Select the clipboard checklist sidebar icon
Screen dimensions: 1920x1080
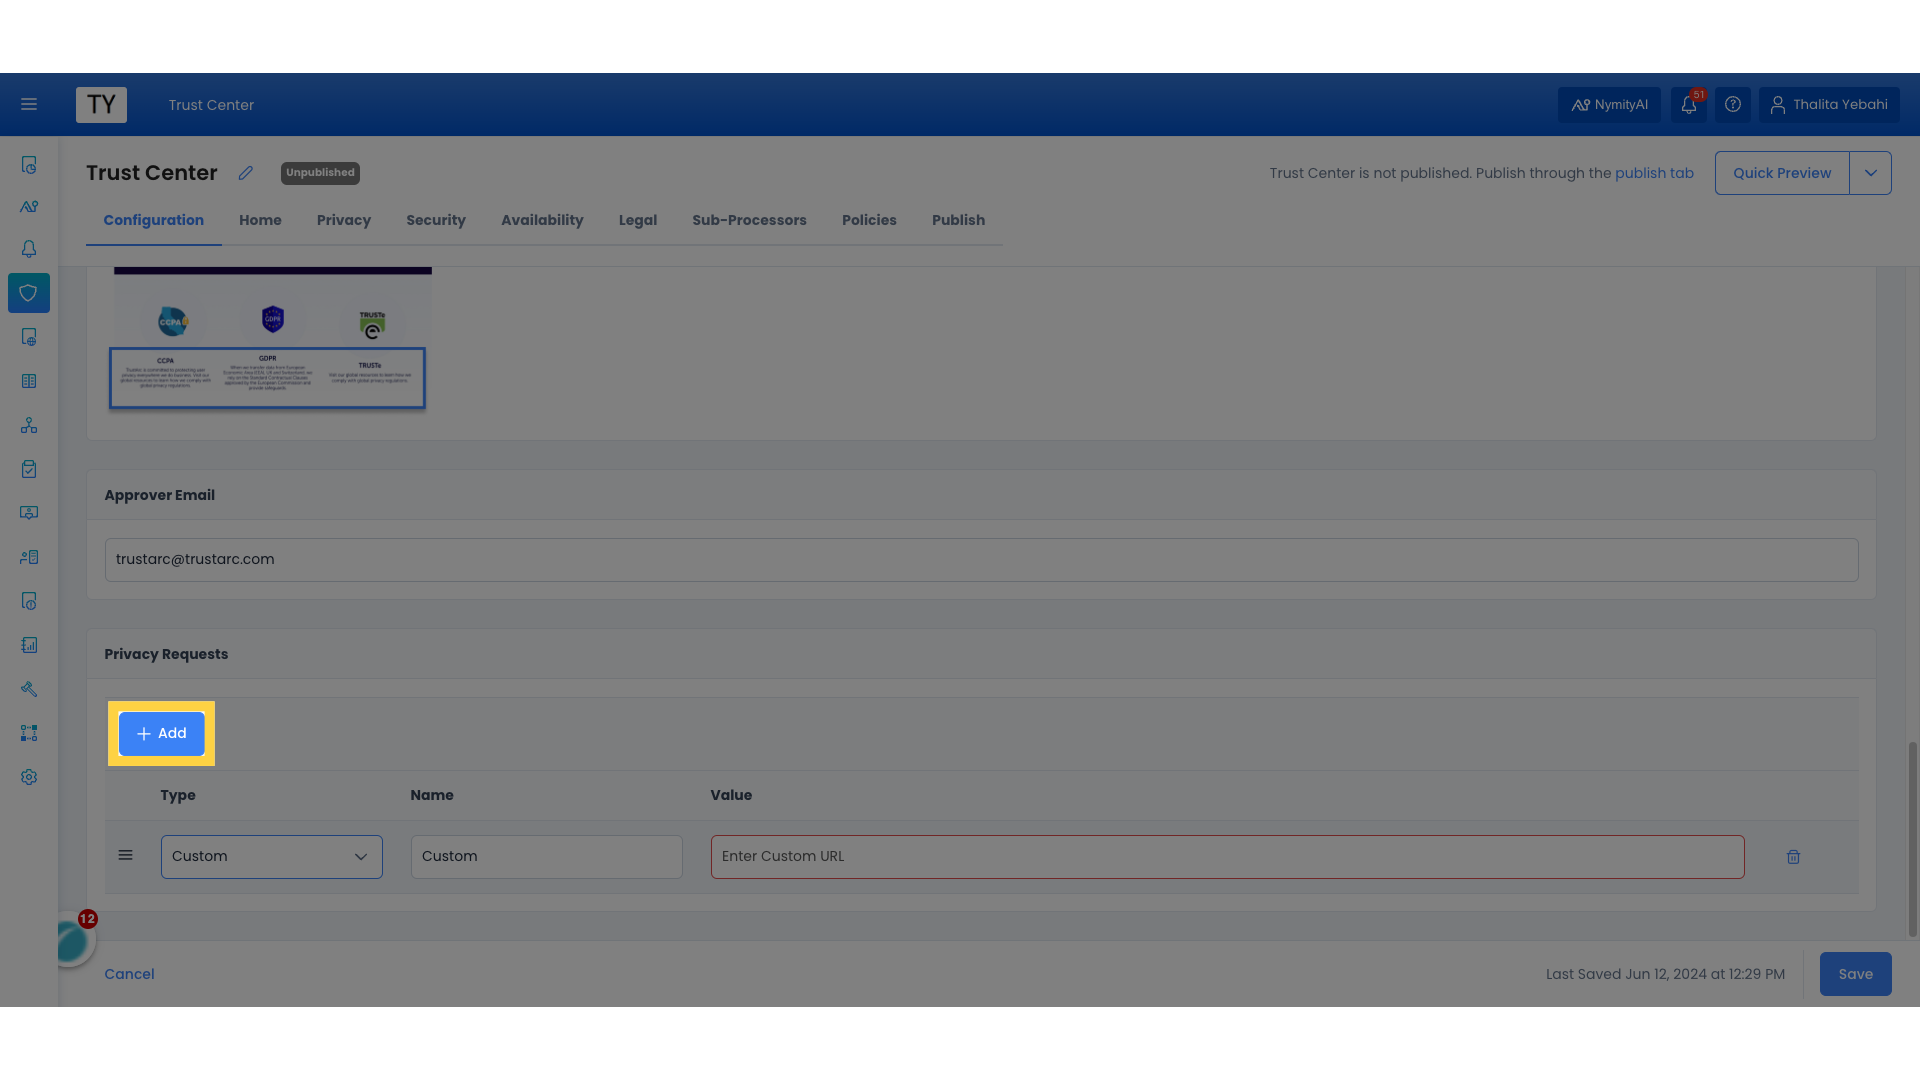coord(29,469)
